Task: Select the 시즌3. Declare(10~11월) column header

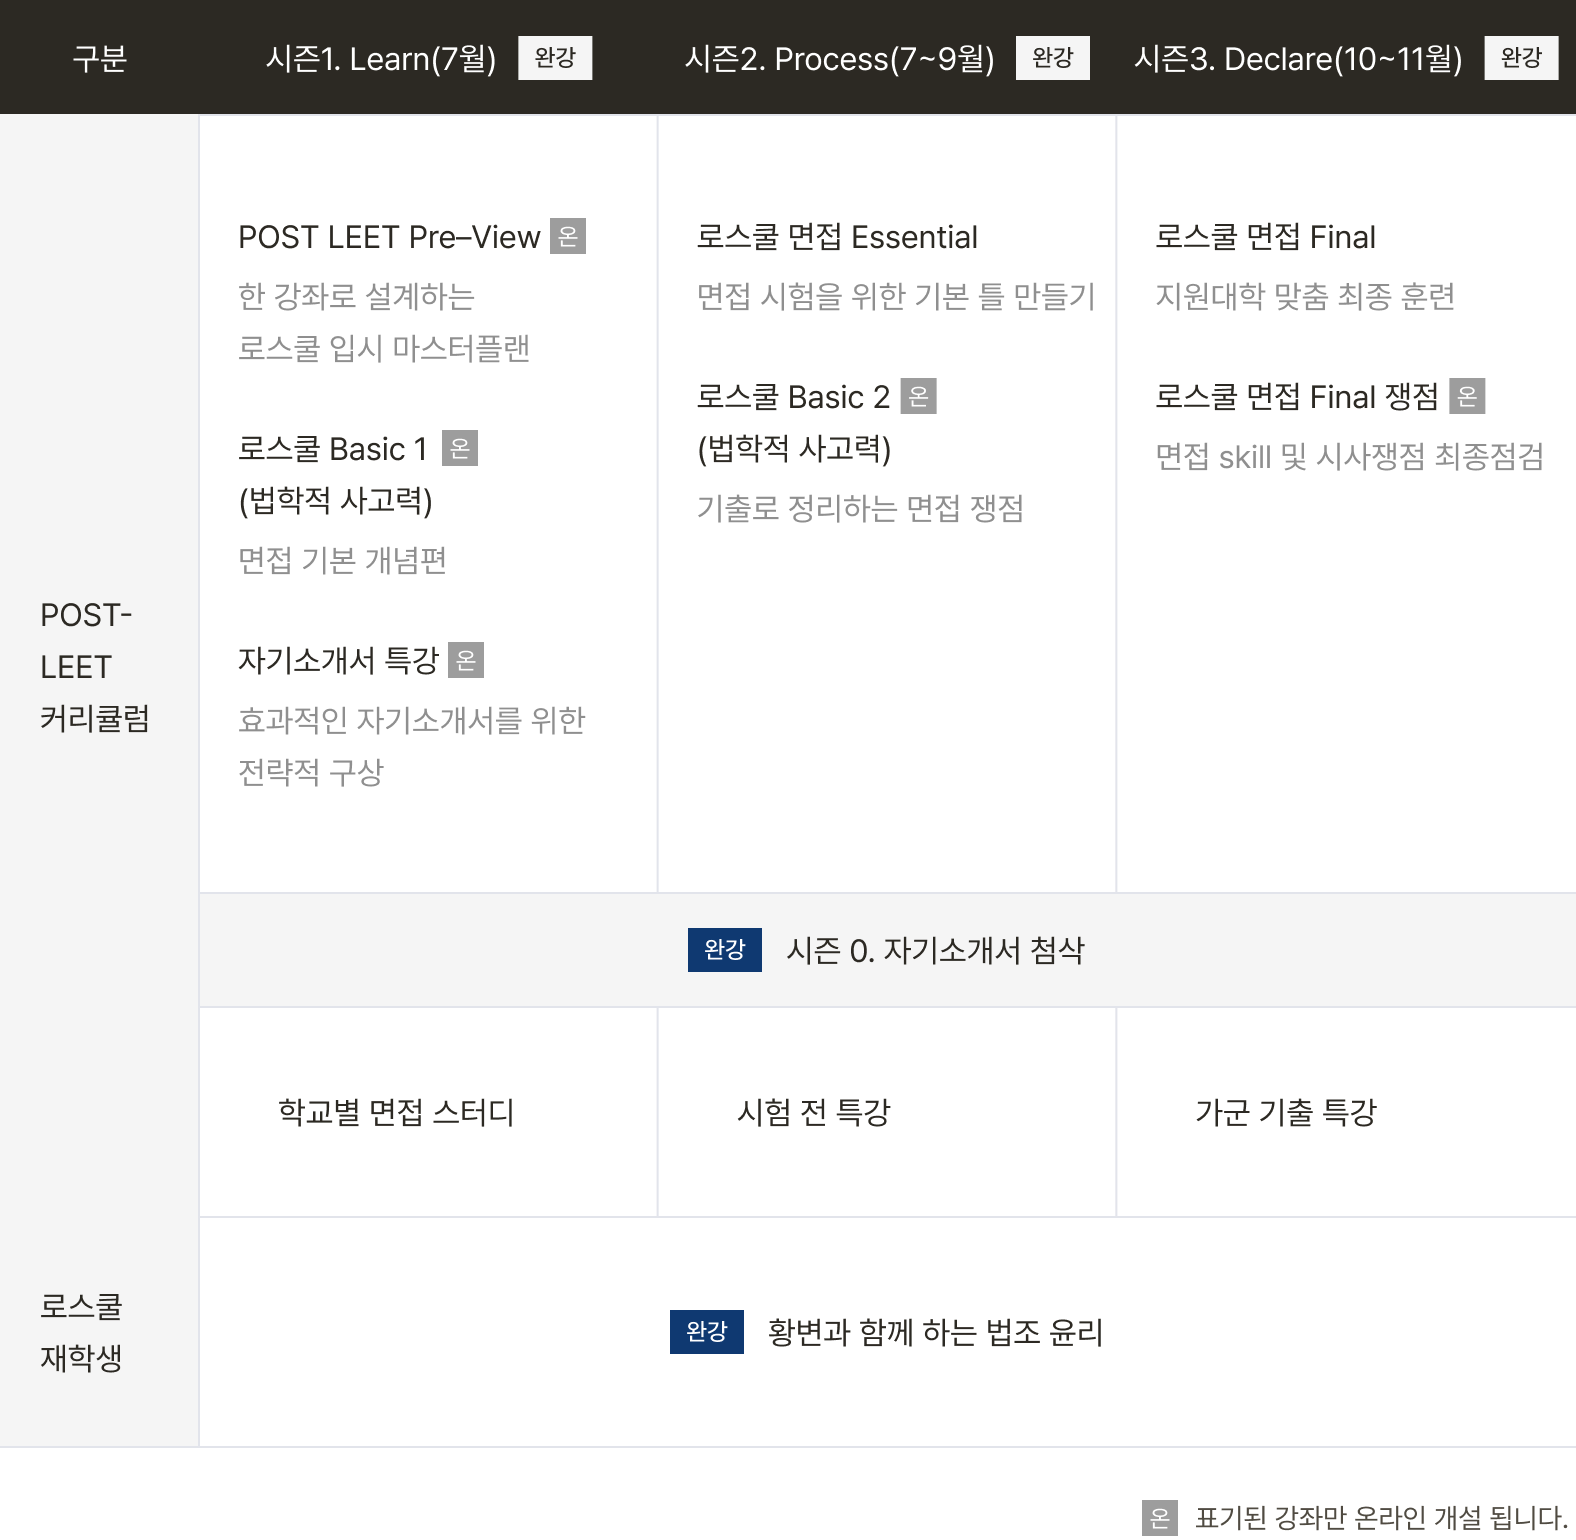Action: click(1297, 59)
